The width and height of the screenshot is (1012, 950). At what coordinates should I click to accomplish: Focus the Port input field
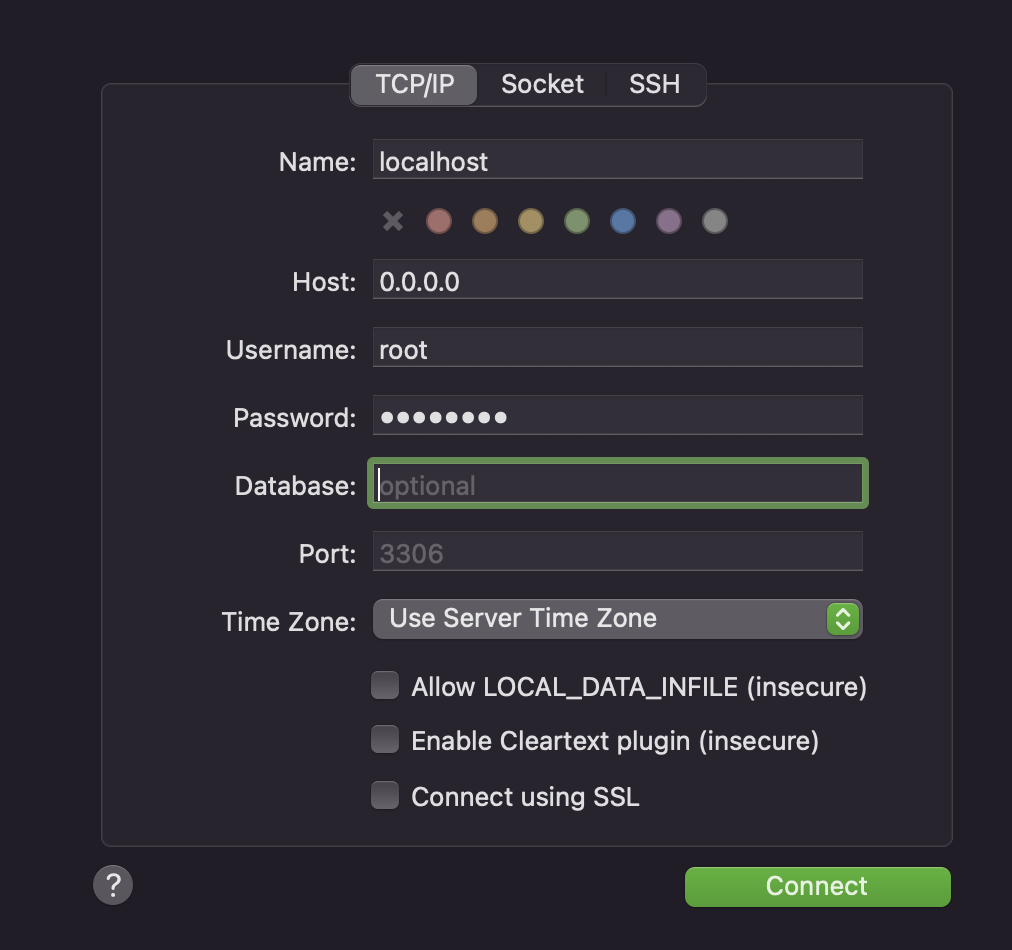point(617,553)
